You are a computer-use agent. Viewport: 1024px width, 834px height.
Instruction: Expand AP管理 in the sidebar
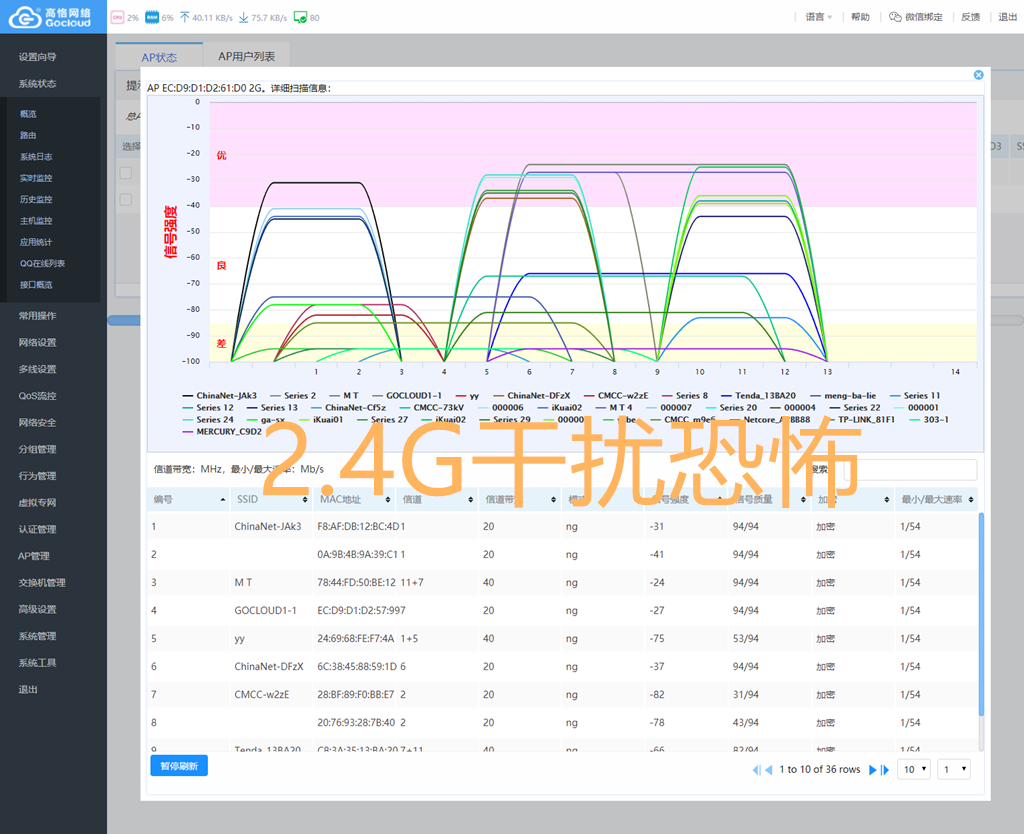point(34,556)
